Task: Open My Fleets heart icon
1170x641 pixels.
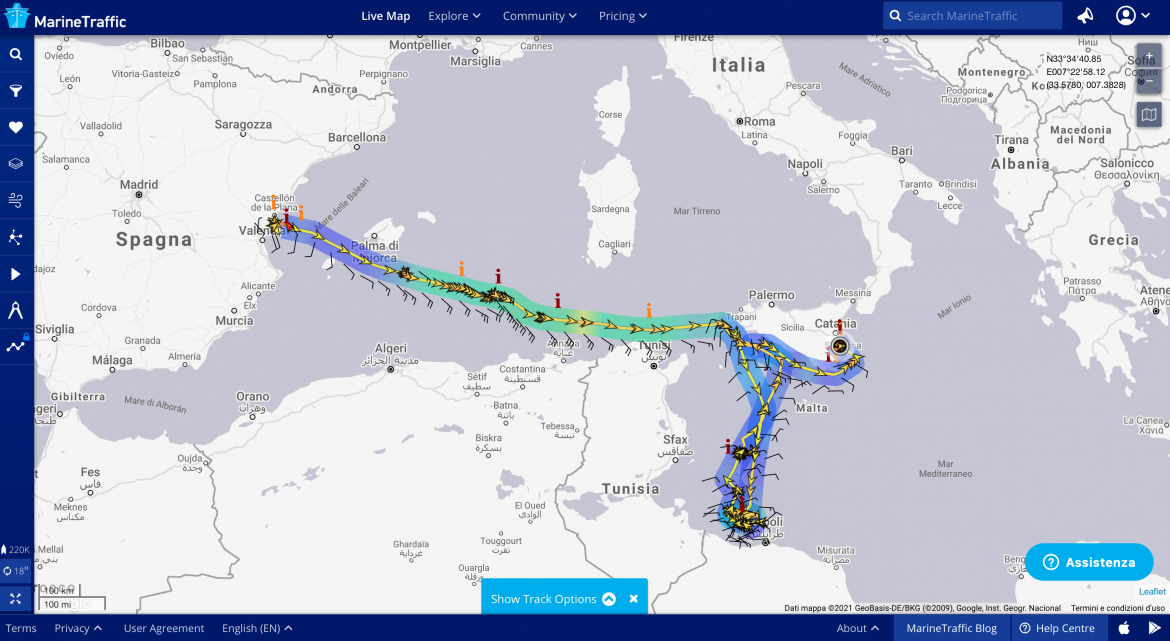Action: (x=16, y=128)
